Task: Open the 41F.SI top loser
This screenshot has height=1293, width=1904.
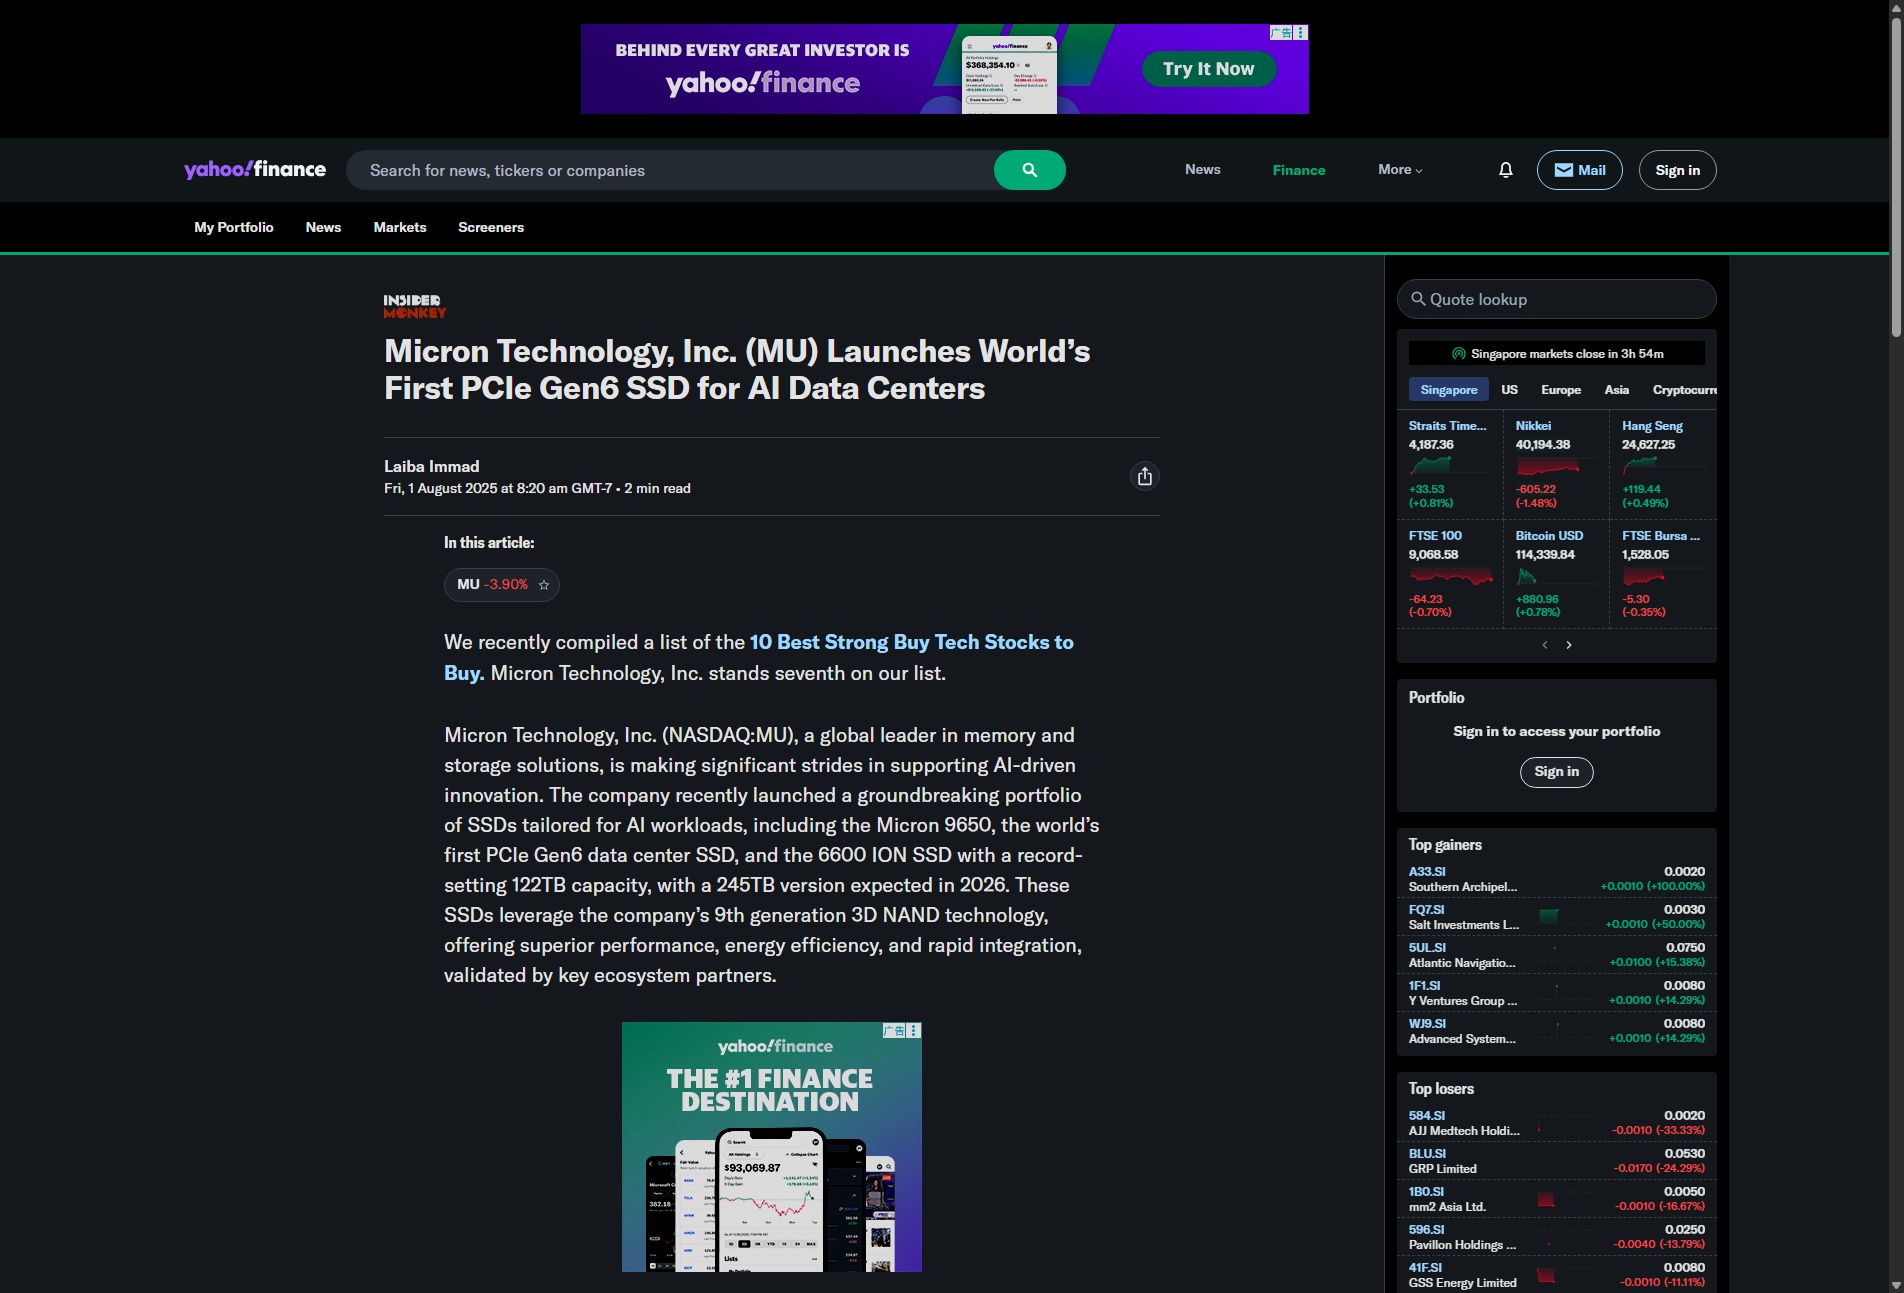Action: [1556, 1275]
